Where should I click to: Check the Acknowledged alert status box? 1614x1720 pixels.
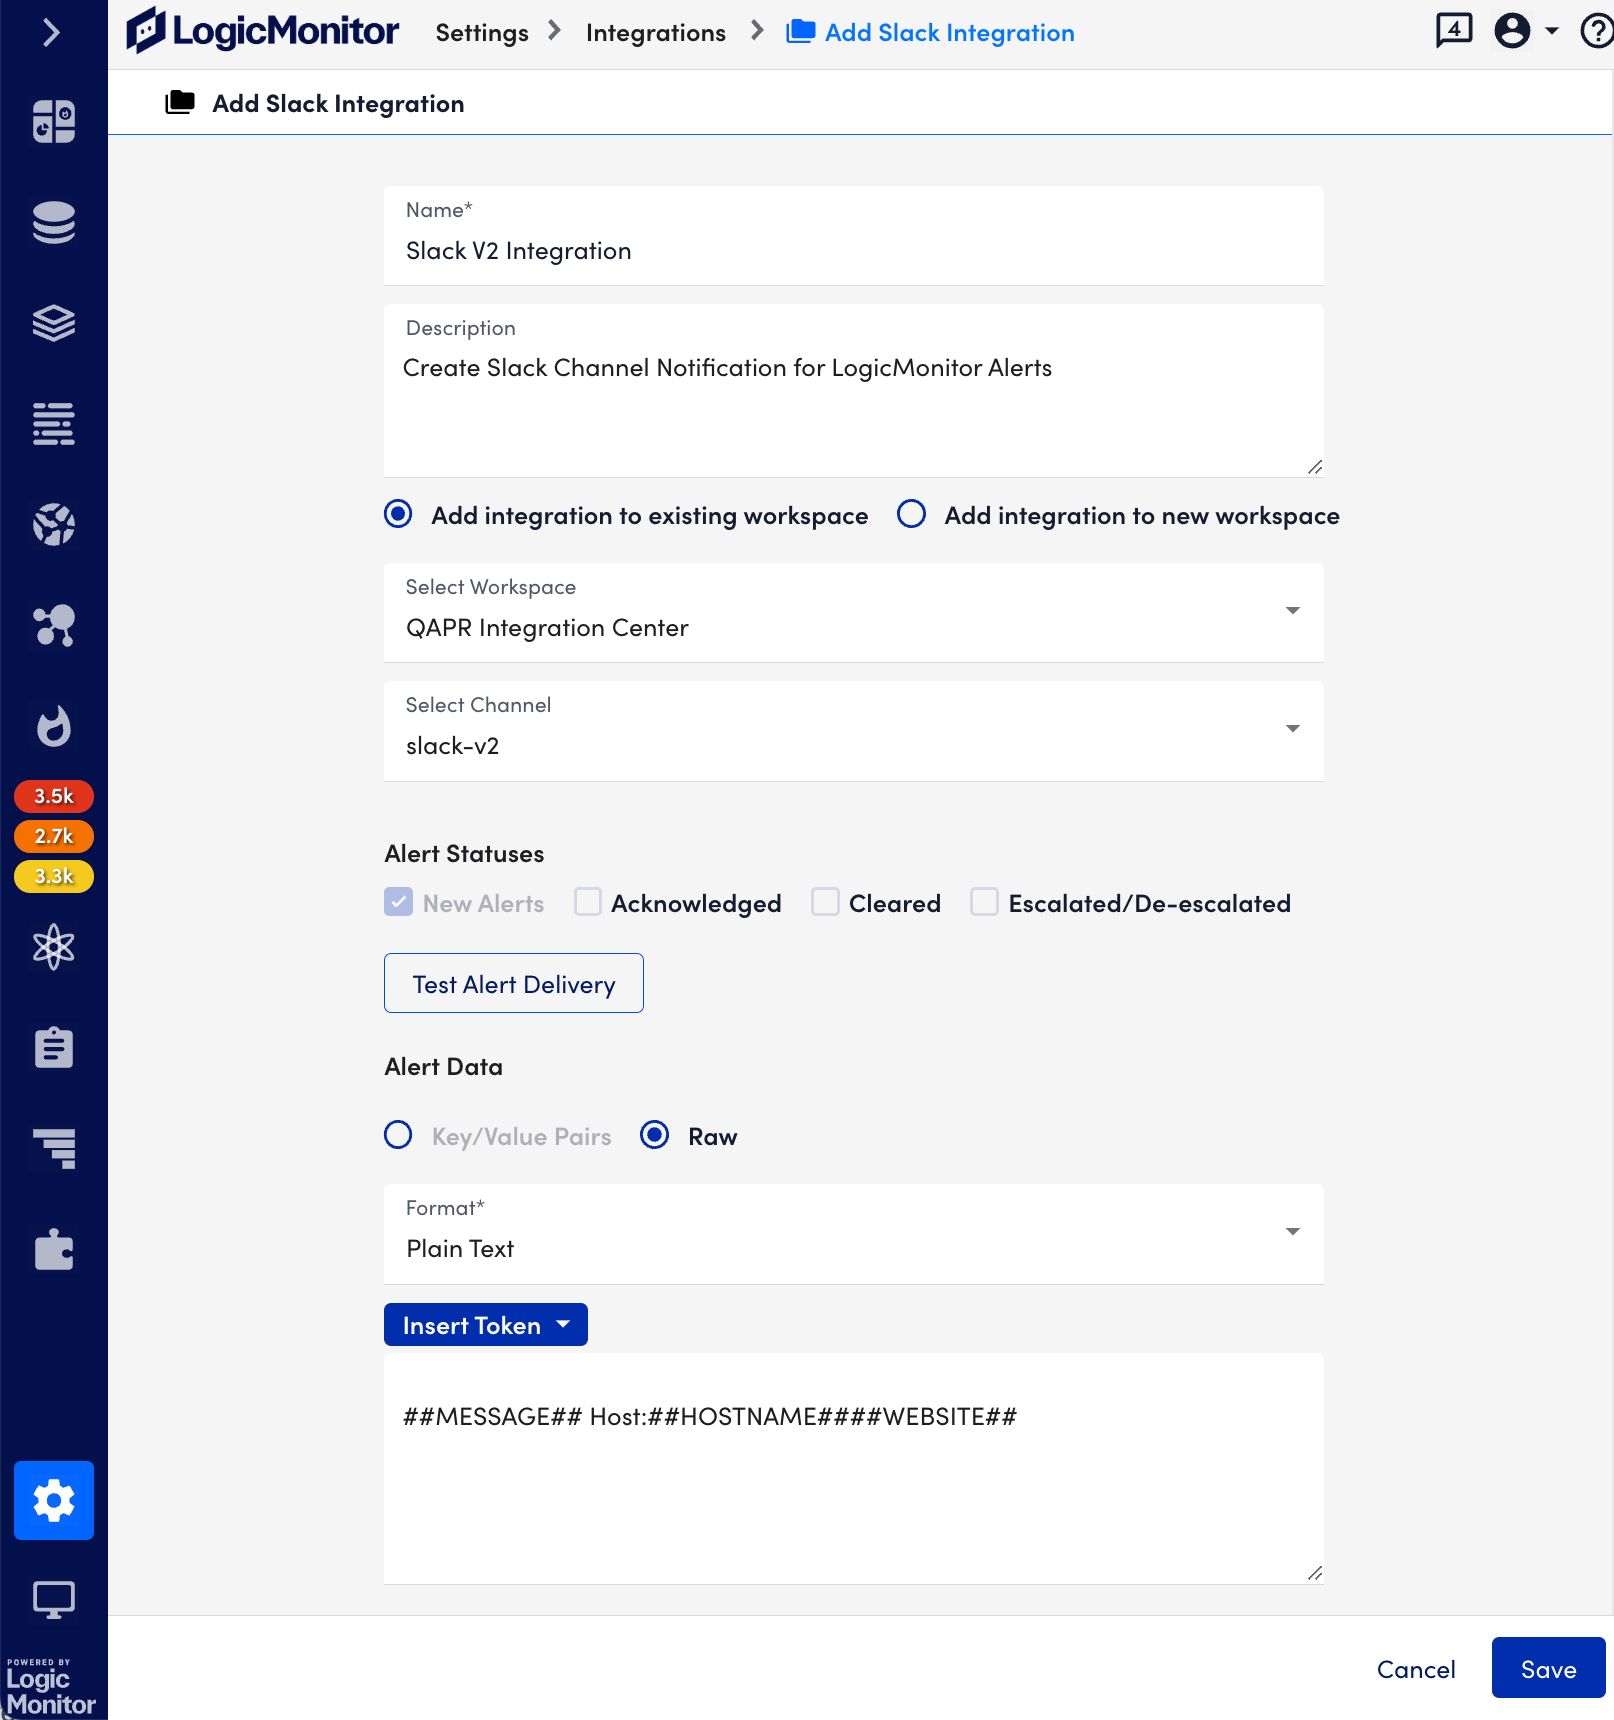click(x=588, y=902)
